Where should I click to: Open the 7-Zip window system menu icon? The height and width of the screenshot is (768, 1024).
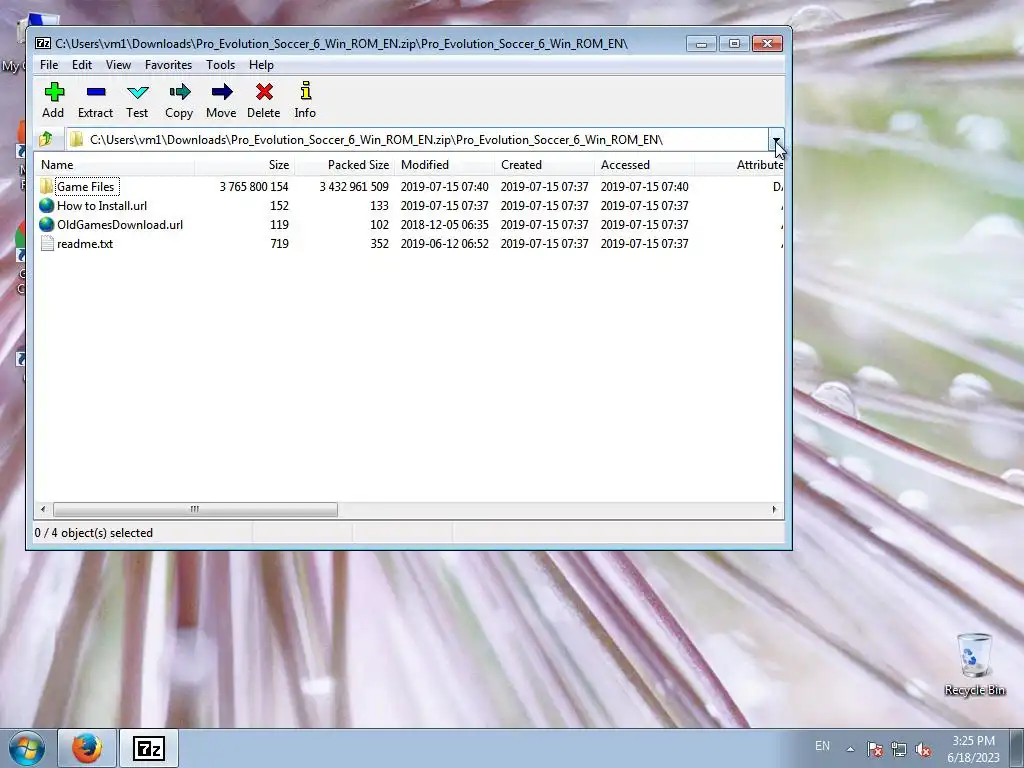pos(42,44)
